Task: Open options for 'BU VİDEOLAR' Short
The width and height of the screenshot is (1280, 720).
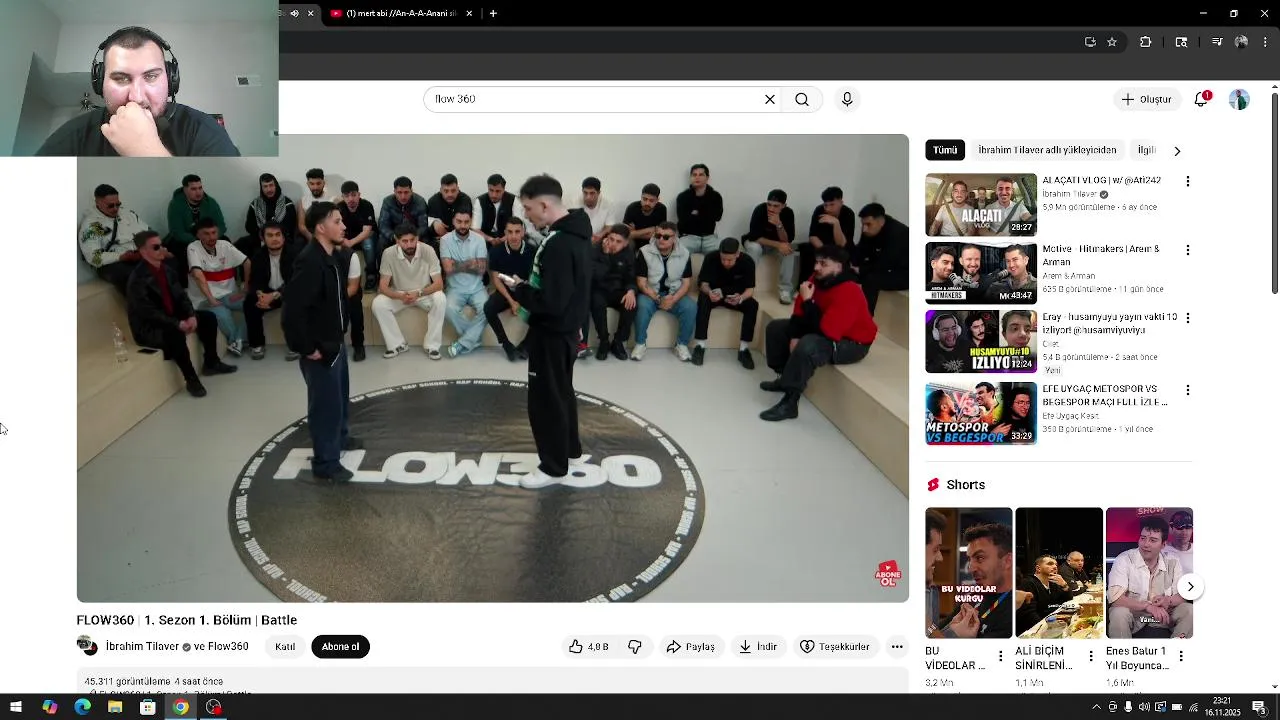Action: pyautogui.click(x=1000, y=656)
